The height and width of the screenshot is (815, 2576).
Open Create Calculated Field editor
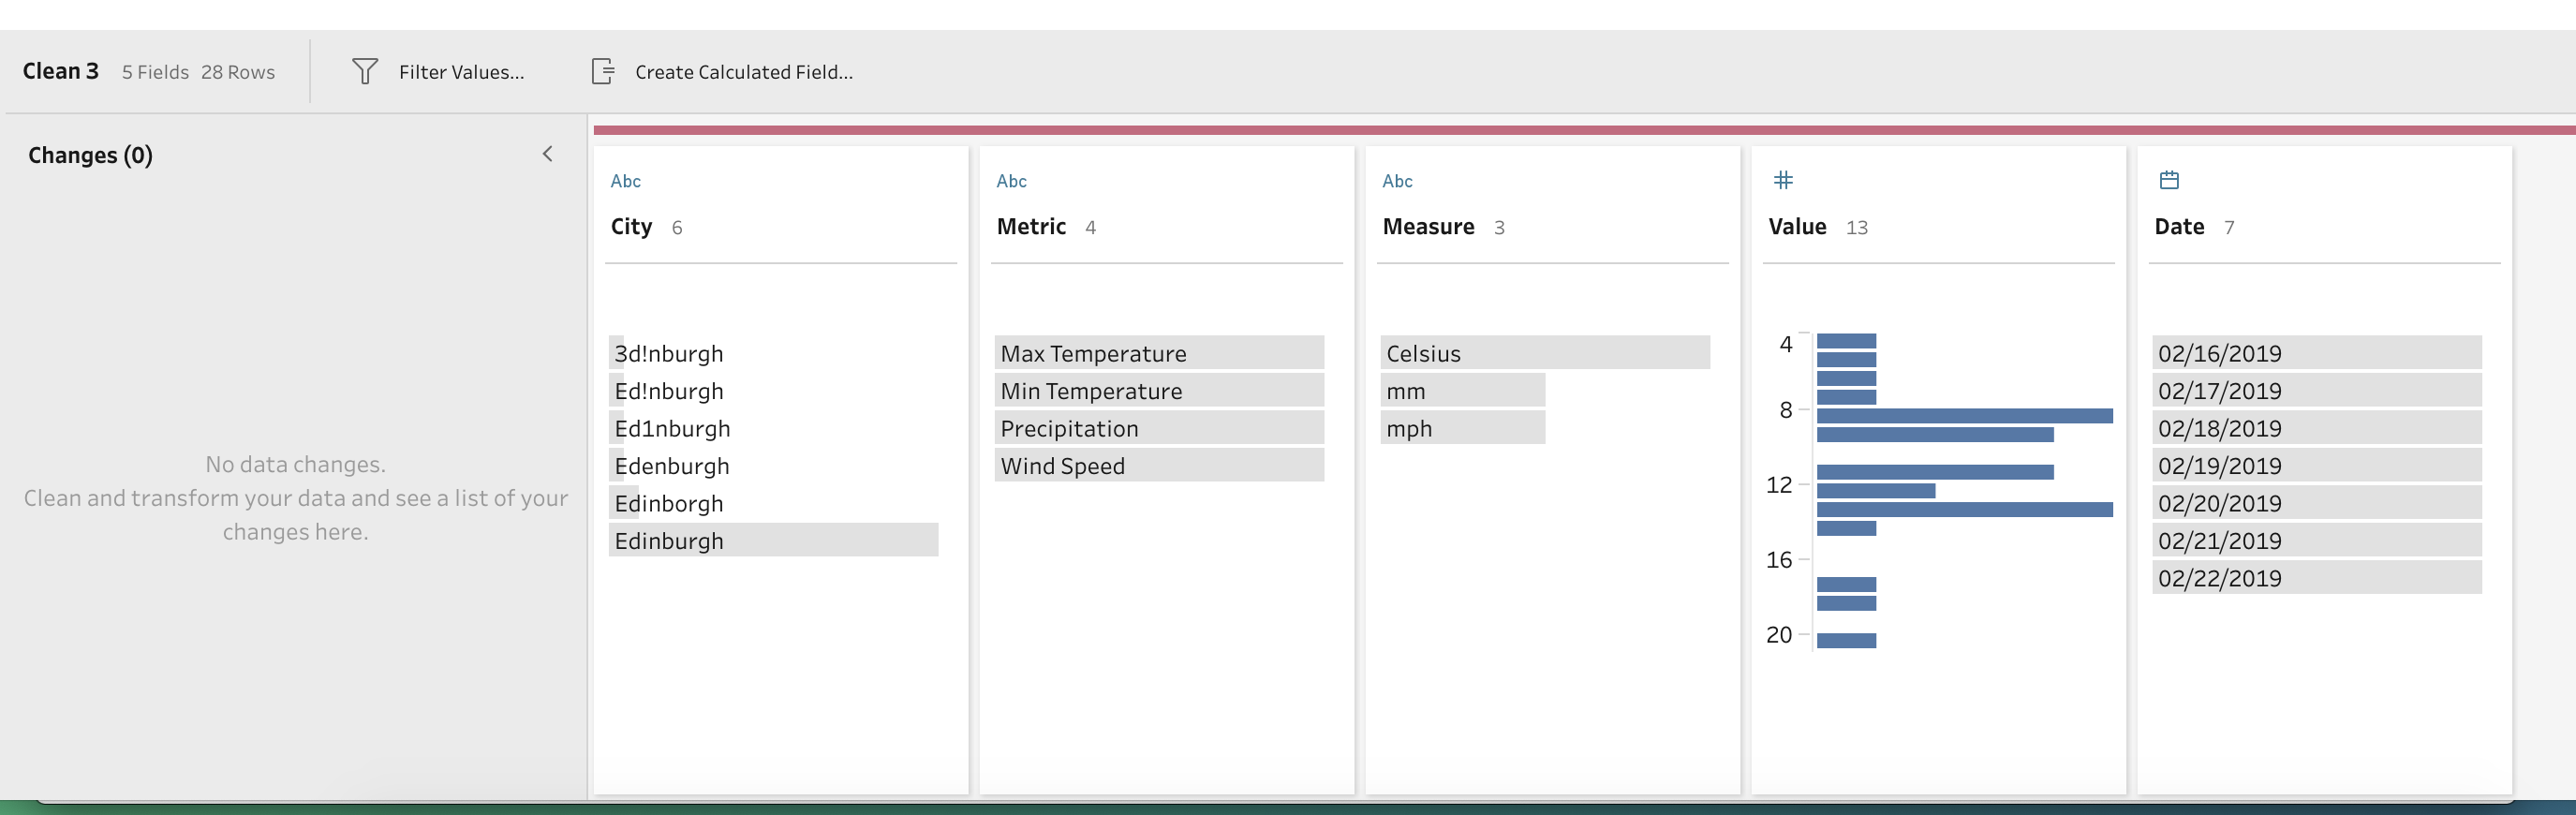743,72
